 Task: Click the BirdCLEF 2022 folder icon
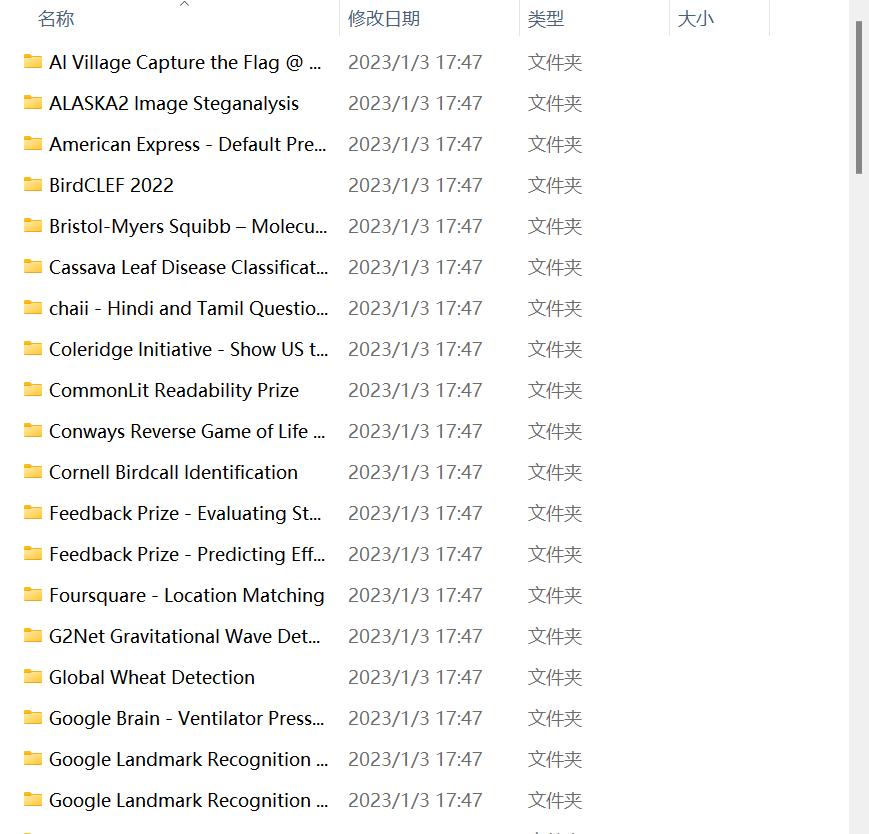click(33, 184)
